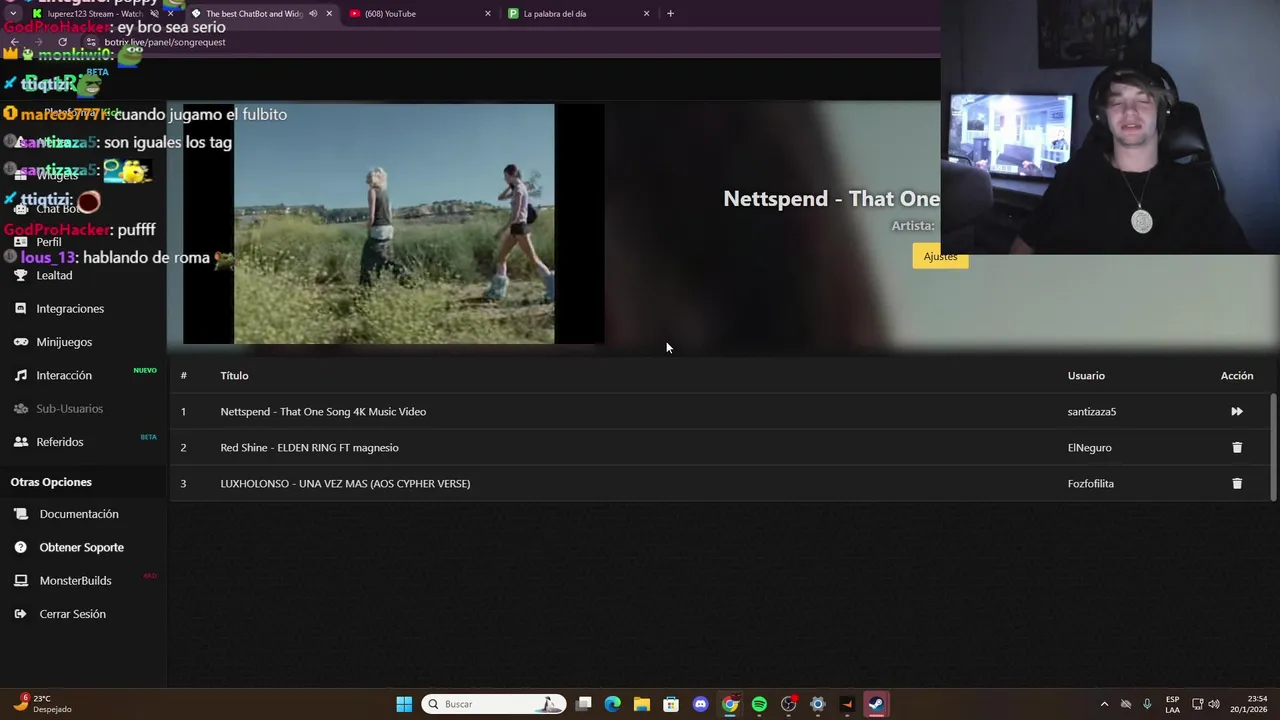Click the queue table scrollbar
This screenshot has height=720, width=1280.
(x=1273, y=447)
